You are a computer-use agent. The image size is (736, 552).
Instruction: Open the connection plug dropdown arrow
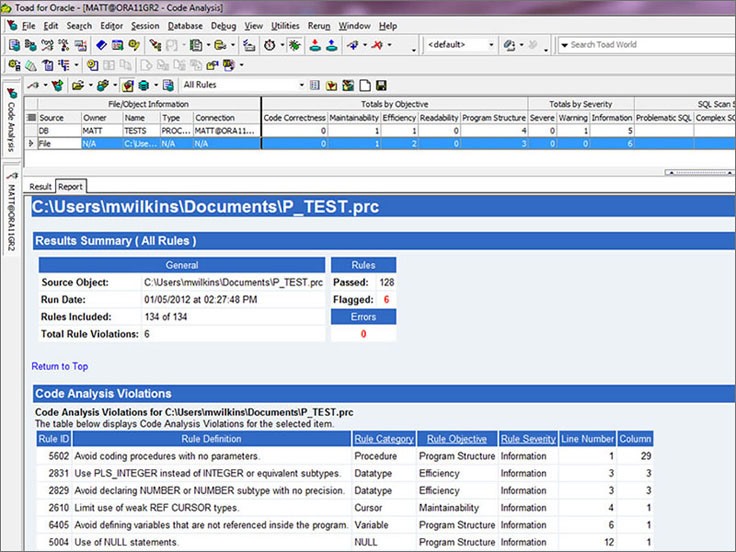pyautogui.click(x=45, y=85)
